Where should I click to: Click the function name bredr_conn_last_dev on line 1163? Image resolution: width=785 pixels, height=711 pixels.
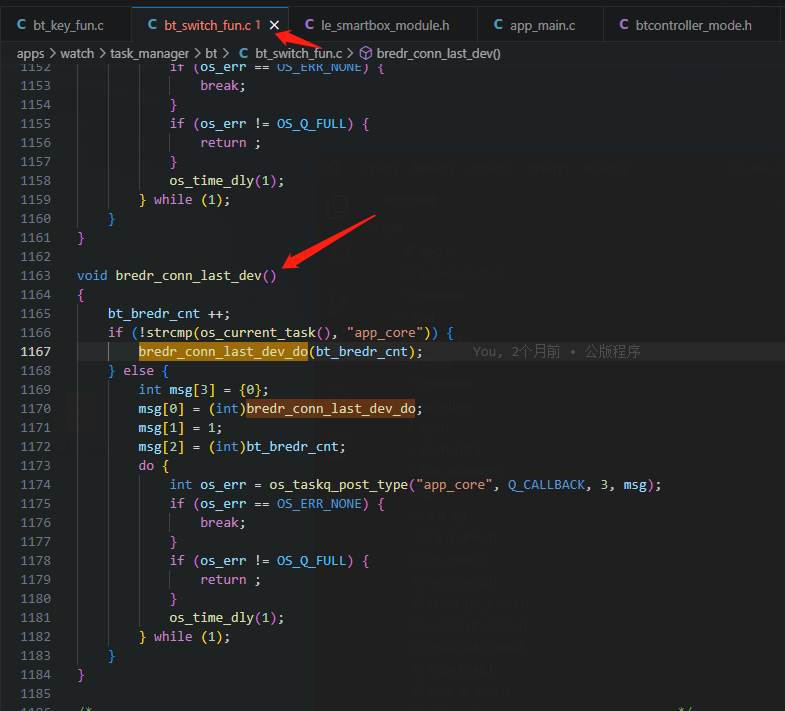point(188,276)
